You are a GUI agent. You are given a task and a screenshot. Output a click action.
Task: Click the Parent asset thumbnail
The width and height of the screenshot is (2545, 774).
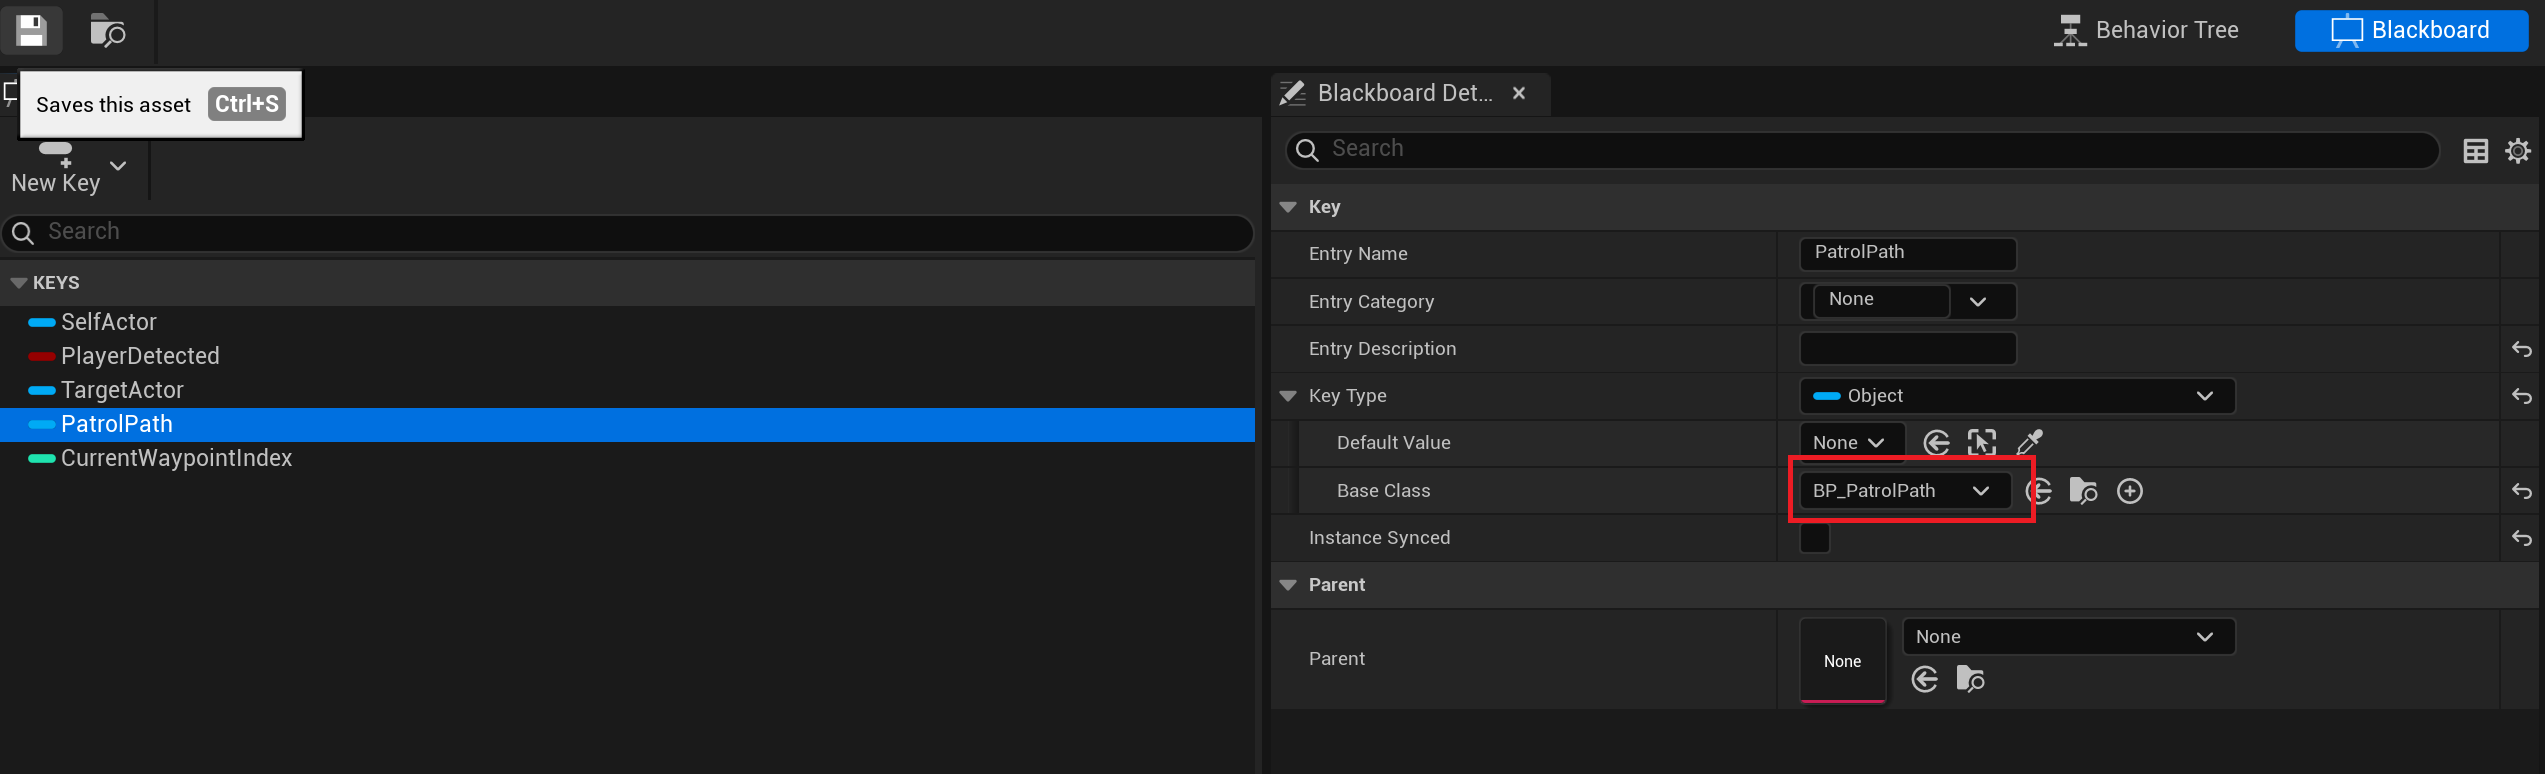tap(1843, 661)
